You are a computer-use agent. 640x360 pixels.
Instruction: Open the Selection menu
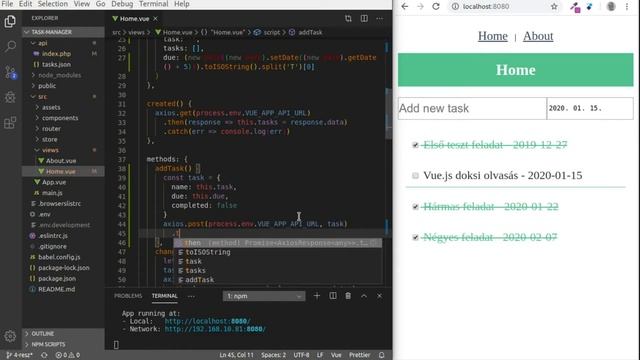(53, 4)
